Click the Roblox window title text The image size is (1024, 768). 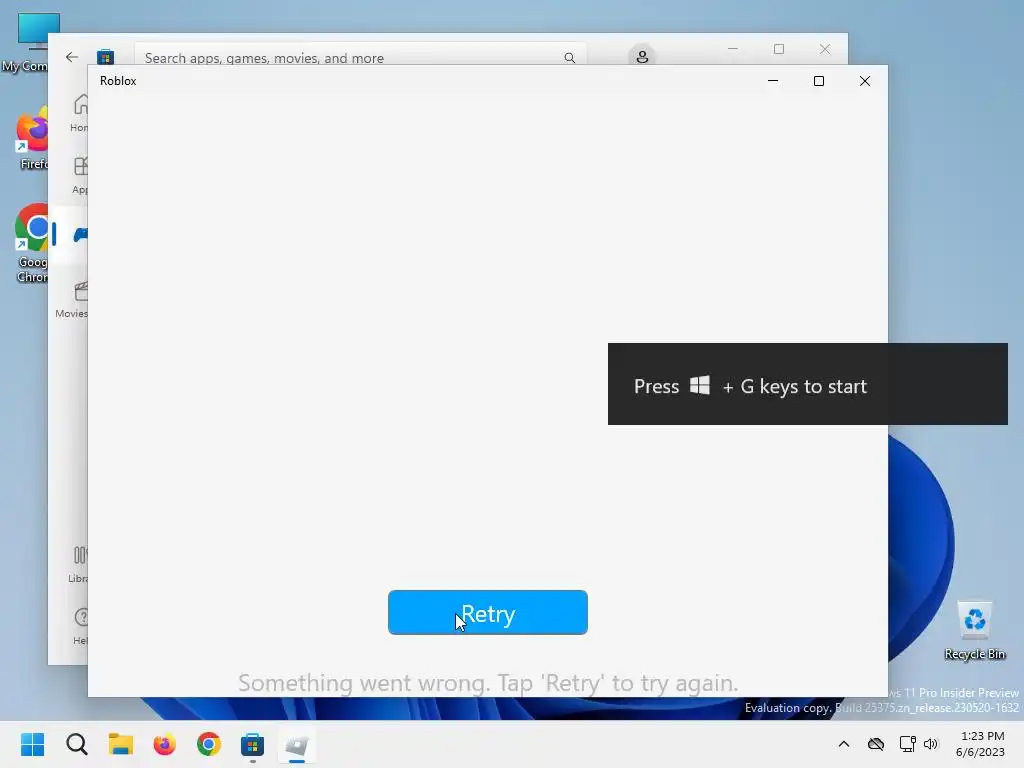pyautogui.click(x=118, y=81)
